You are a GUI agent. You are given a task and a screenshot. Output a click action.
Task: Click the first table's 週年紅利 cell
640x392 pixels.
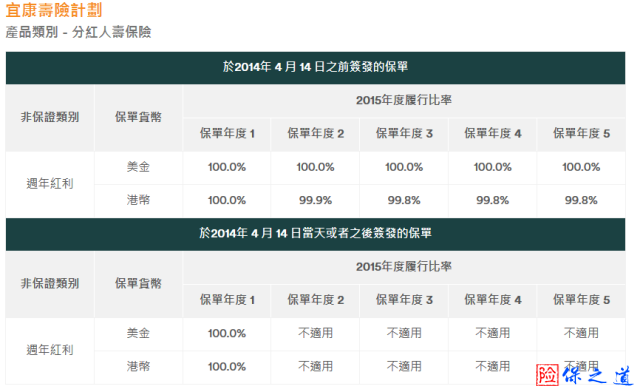tap(50, 184)
